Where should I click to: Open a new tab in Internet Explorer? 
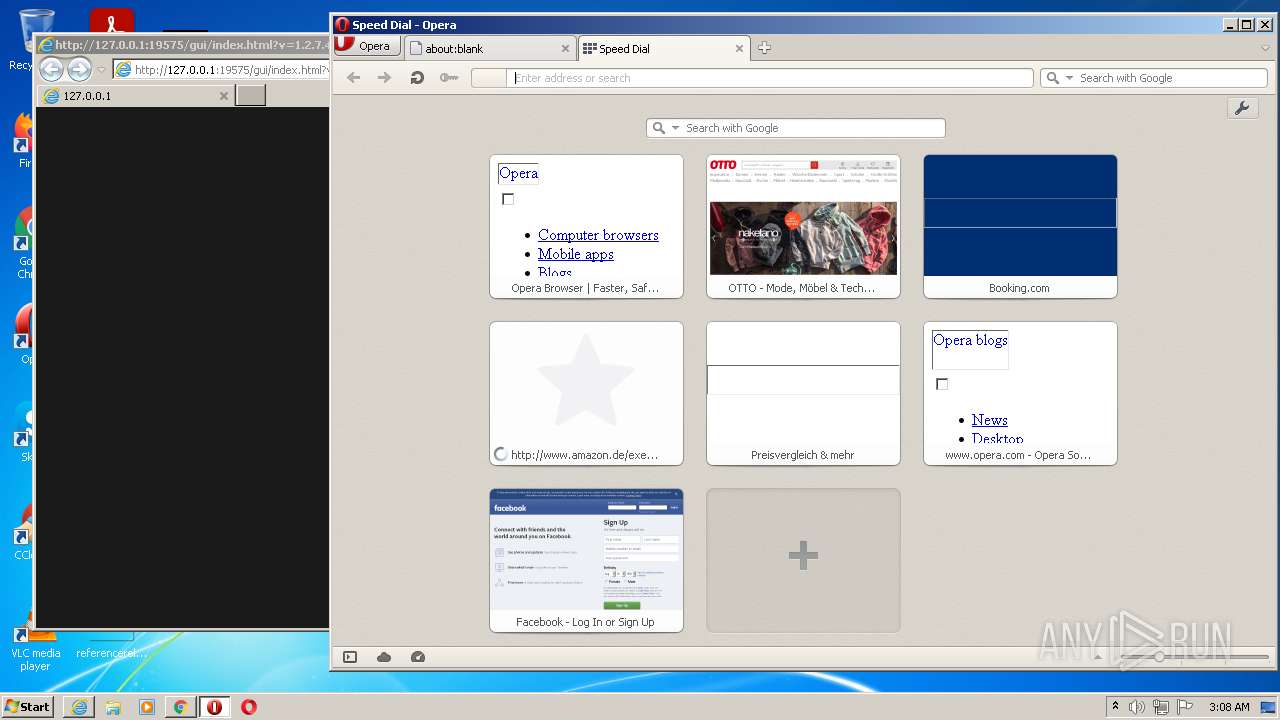coord(250,96)
